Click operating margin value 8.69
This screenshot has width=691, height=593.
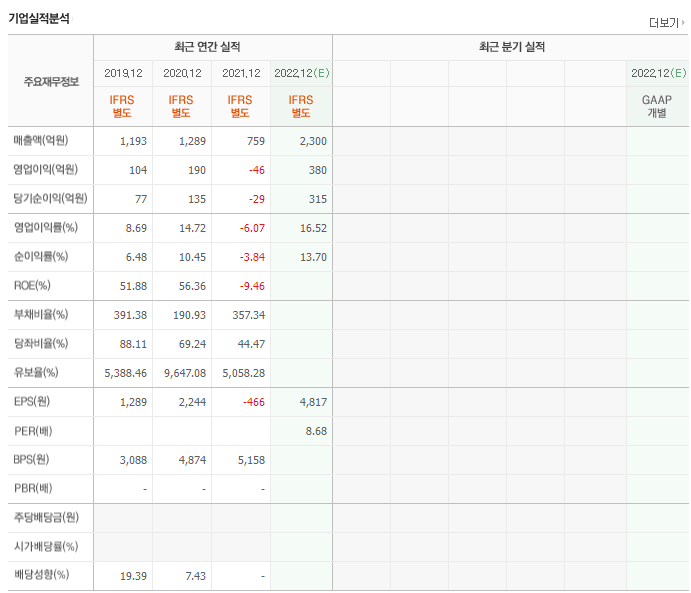point(136,228)
